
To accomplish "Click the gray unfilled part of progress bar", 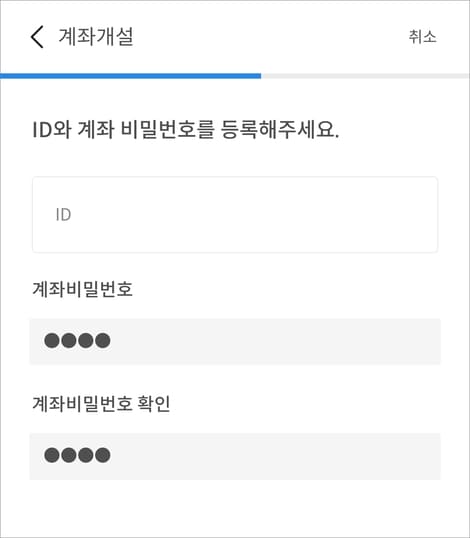I will pos(365,76).
